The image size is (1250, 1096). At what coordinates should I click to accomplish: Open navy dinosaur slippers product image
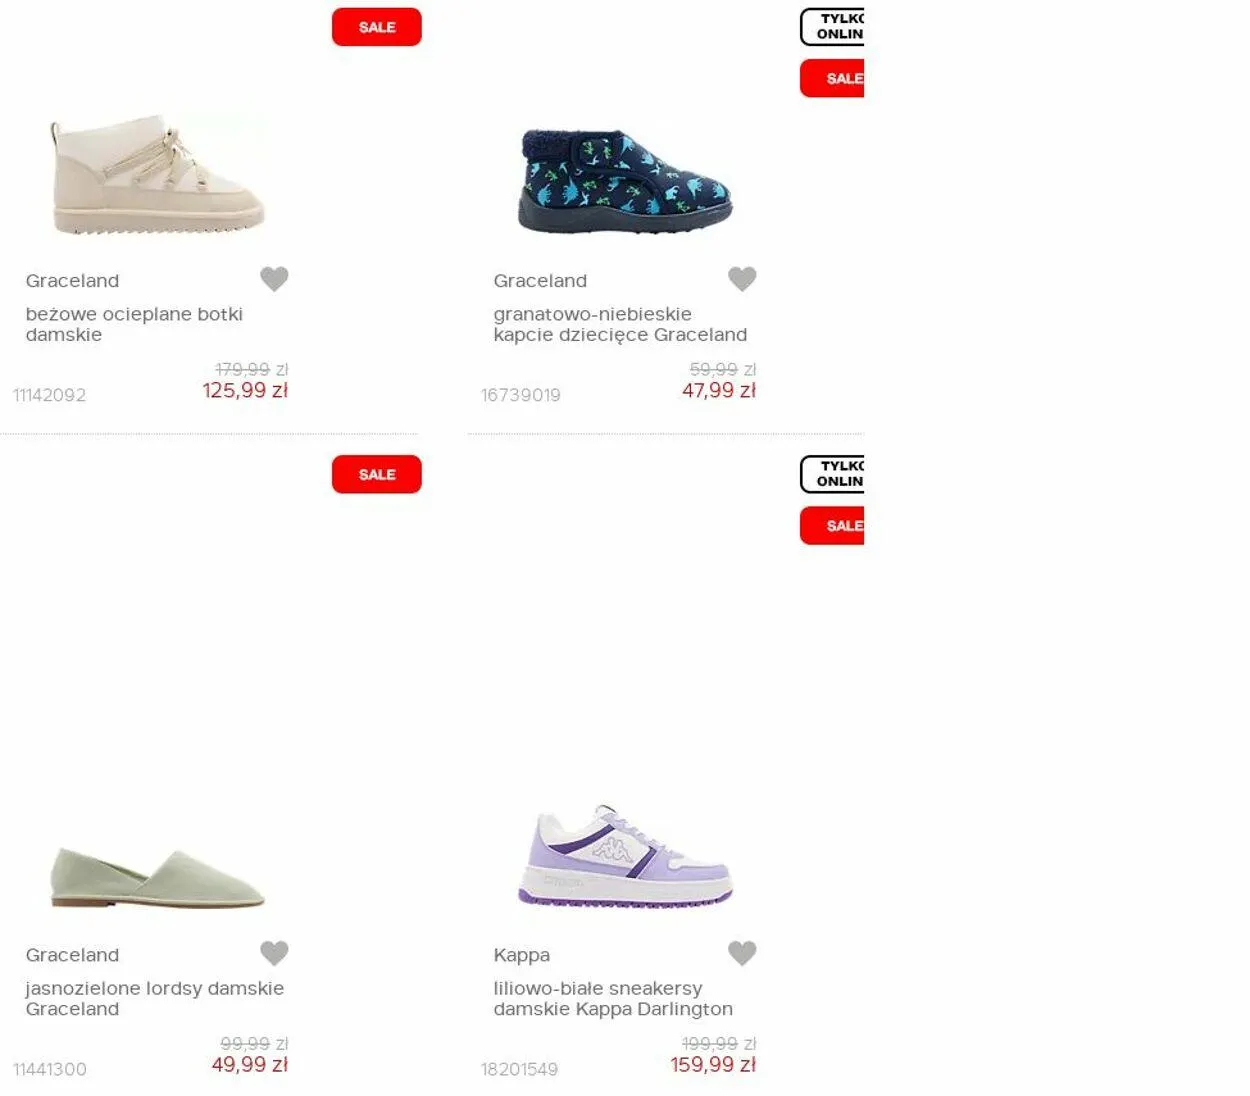625,180
